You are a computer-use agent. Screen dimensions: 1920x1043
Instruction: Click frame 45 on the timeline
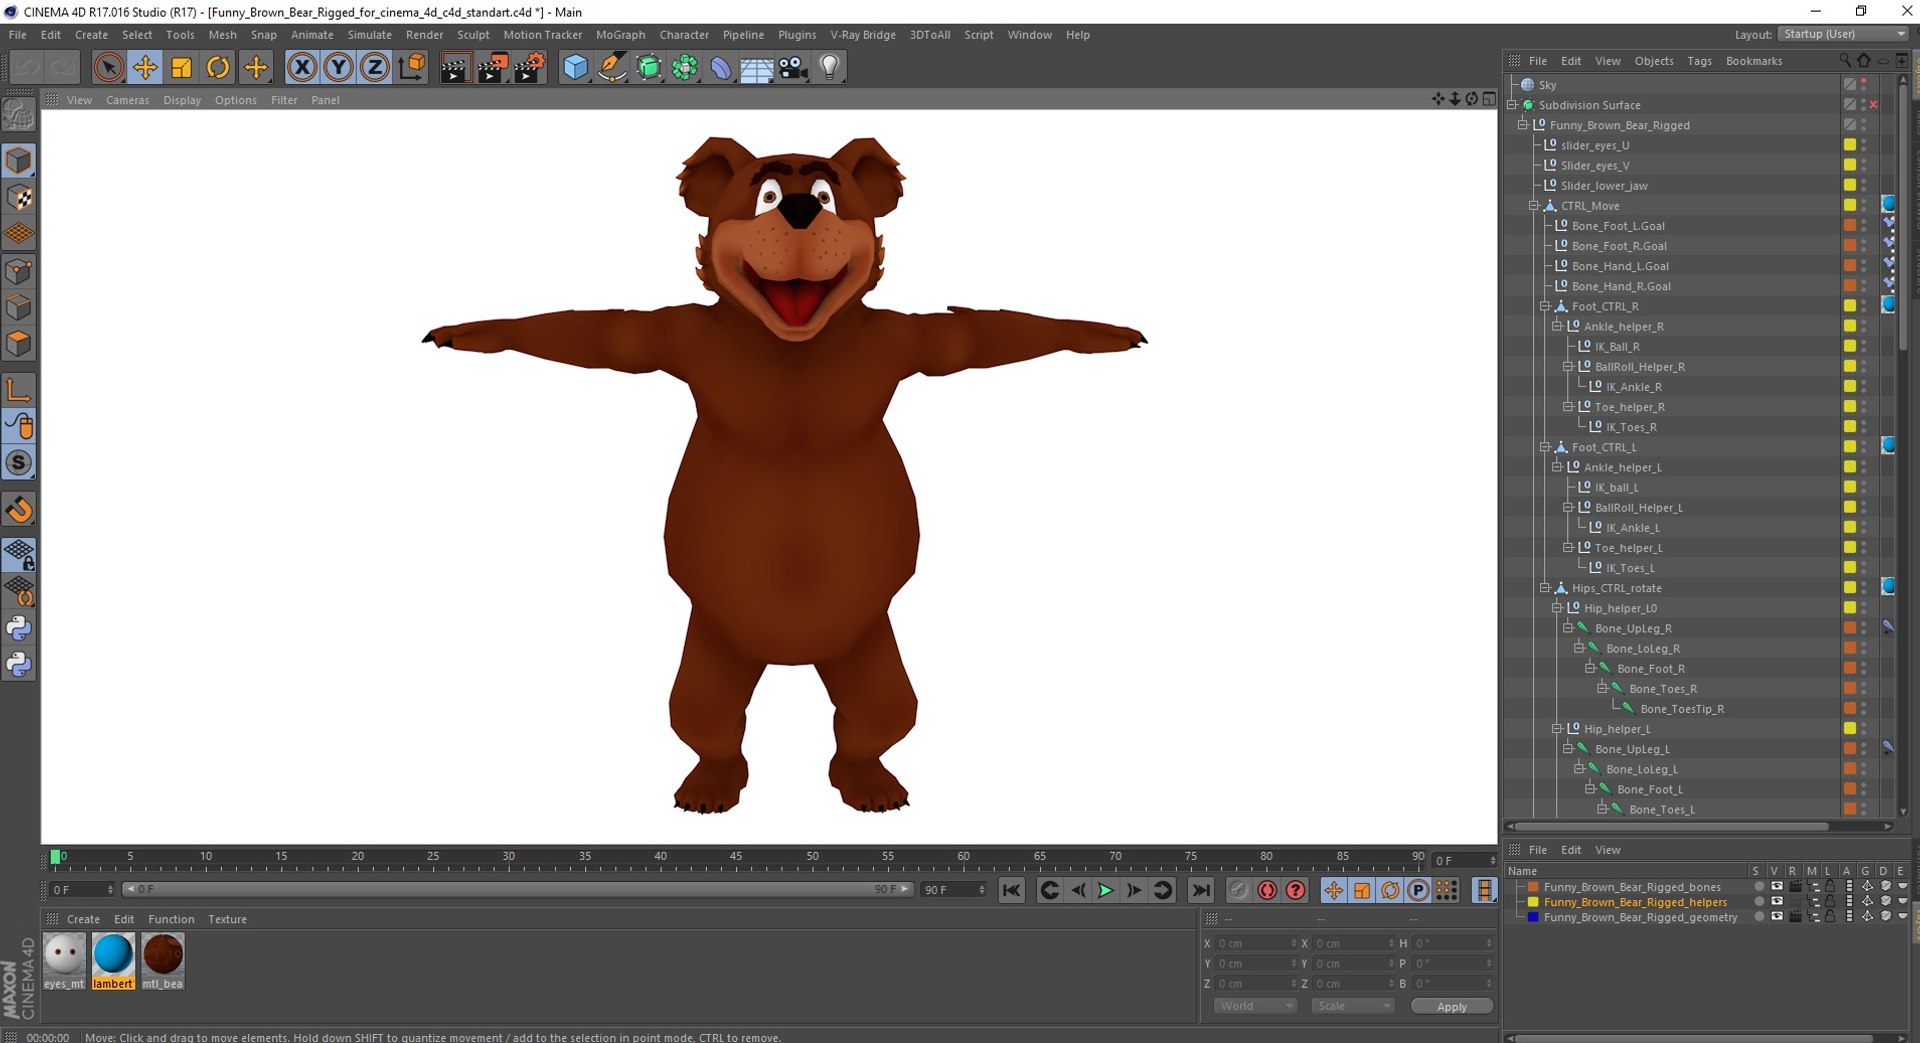pos(736,858)
